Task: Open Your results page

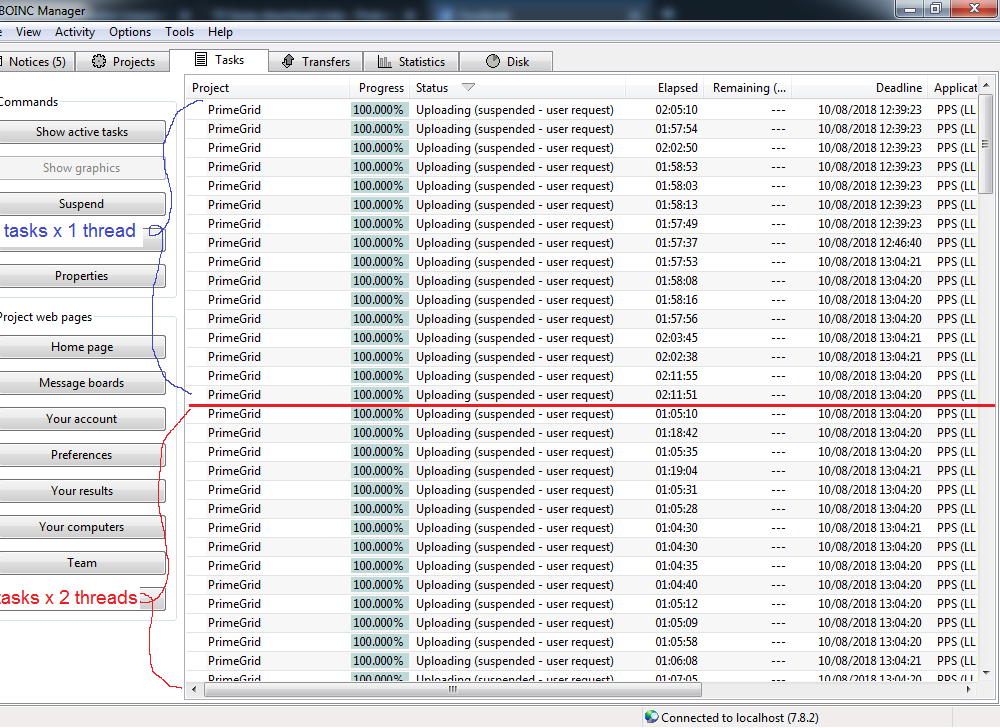Action: [82, 491]
